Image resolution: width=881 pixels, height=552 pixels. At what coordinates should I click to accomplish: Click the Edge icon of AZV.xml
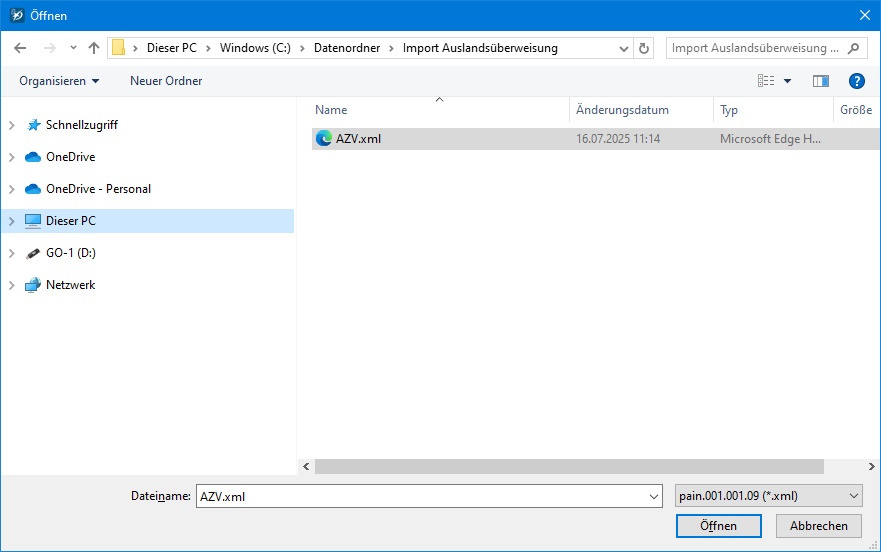click(324, 138)
